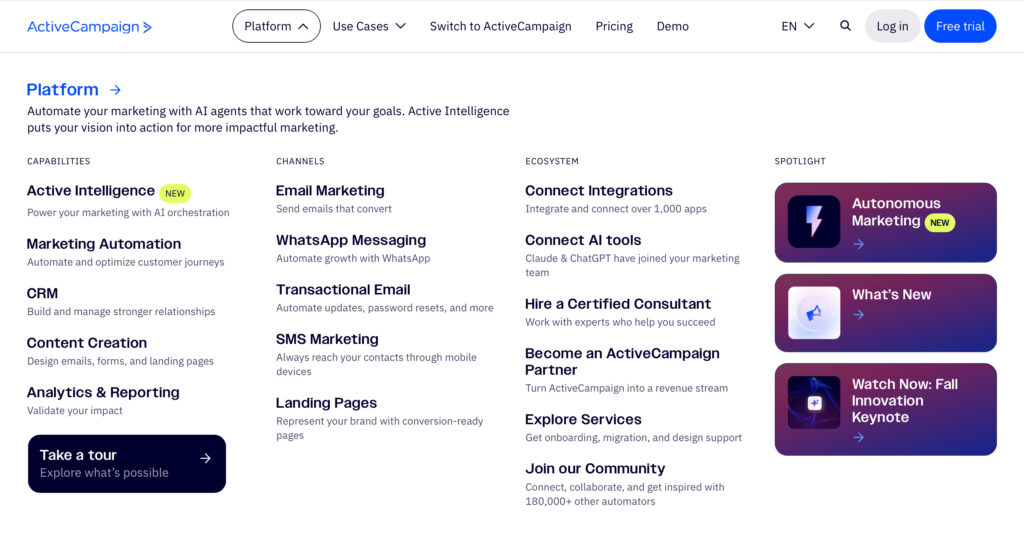Open the What's New spotlight card
Screen dimensions: 1024x533
[x=886, y=313]
